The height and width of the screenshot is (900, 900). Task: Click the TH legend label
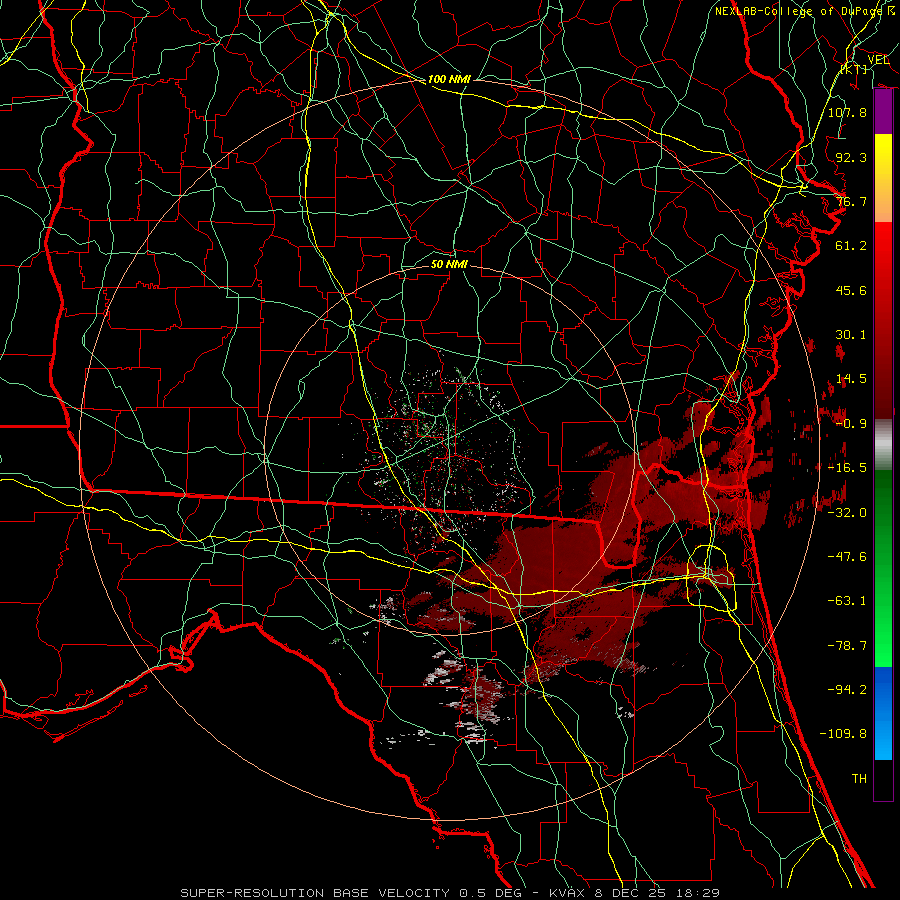859,778
